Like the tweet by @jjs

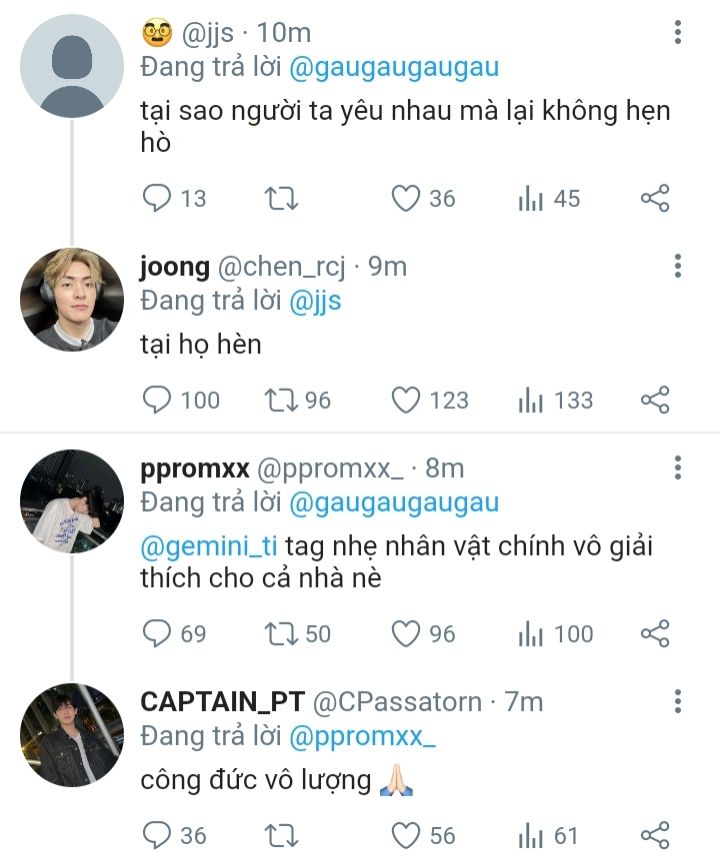coord(405,199)
